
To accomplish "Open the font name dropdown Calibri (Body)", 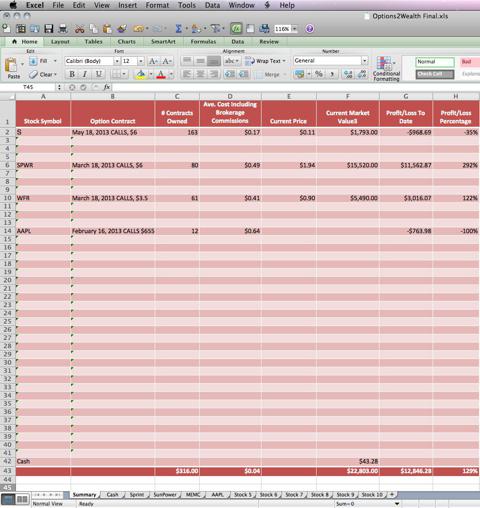I will (x=116, y=61).
